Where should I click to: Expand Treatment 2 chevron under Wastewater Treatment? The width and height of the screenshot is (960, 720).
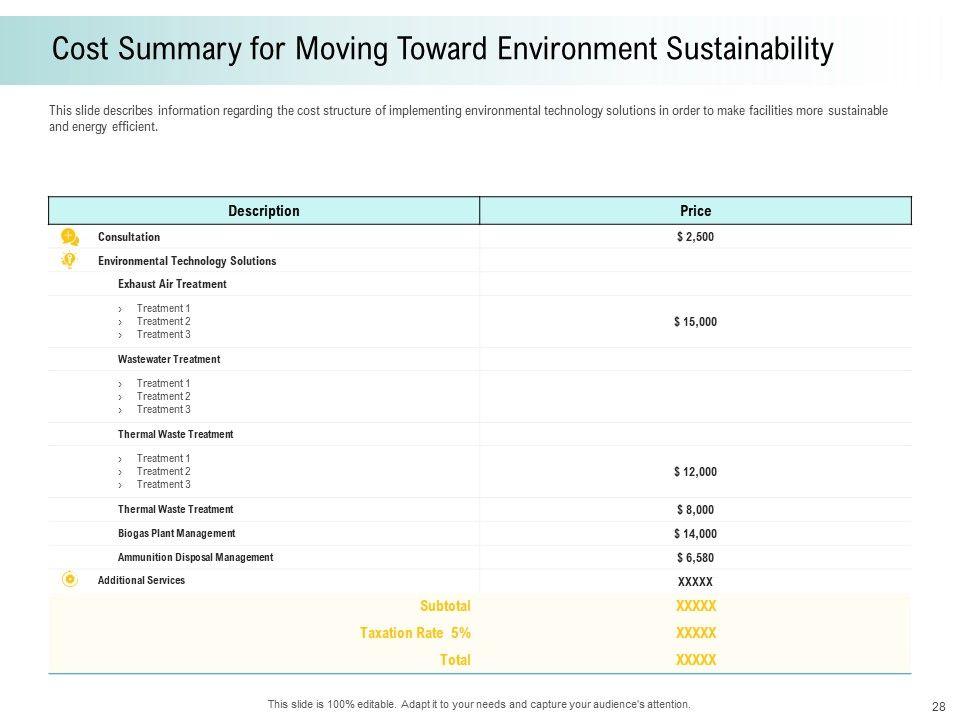[x=119, y=397]
